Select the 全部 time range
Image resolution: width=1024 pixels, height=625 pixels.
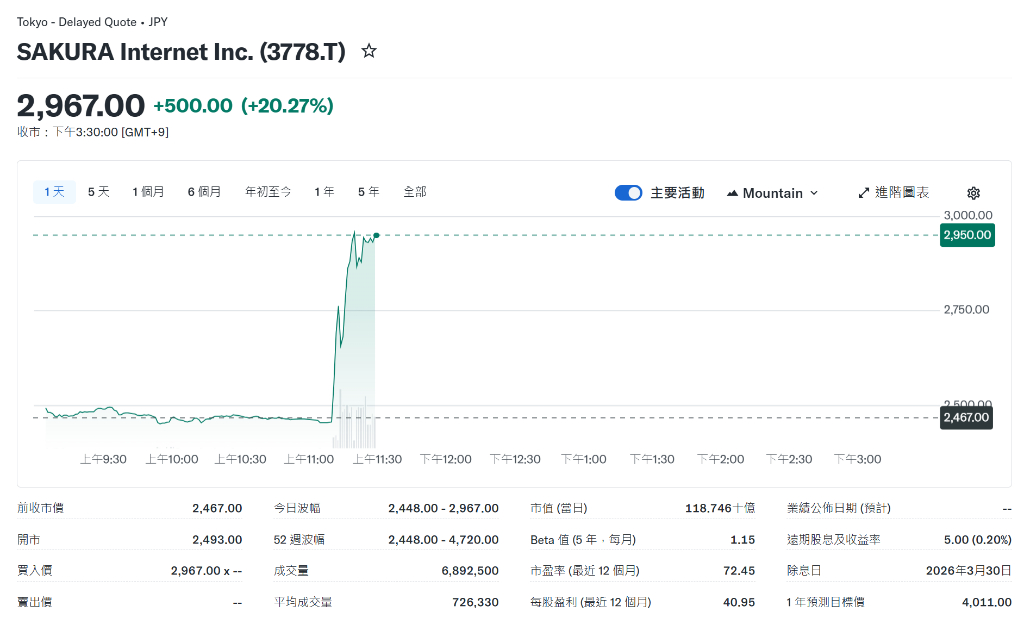pyautogui.click(x=415, y=191)
